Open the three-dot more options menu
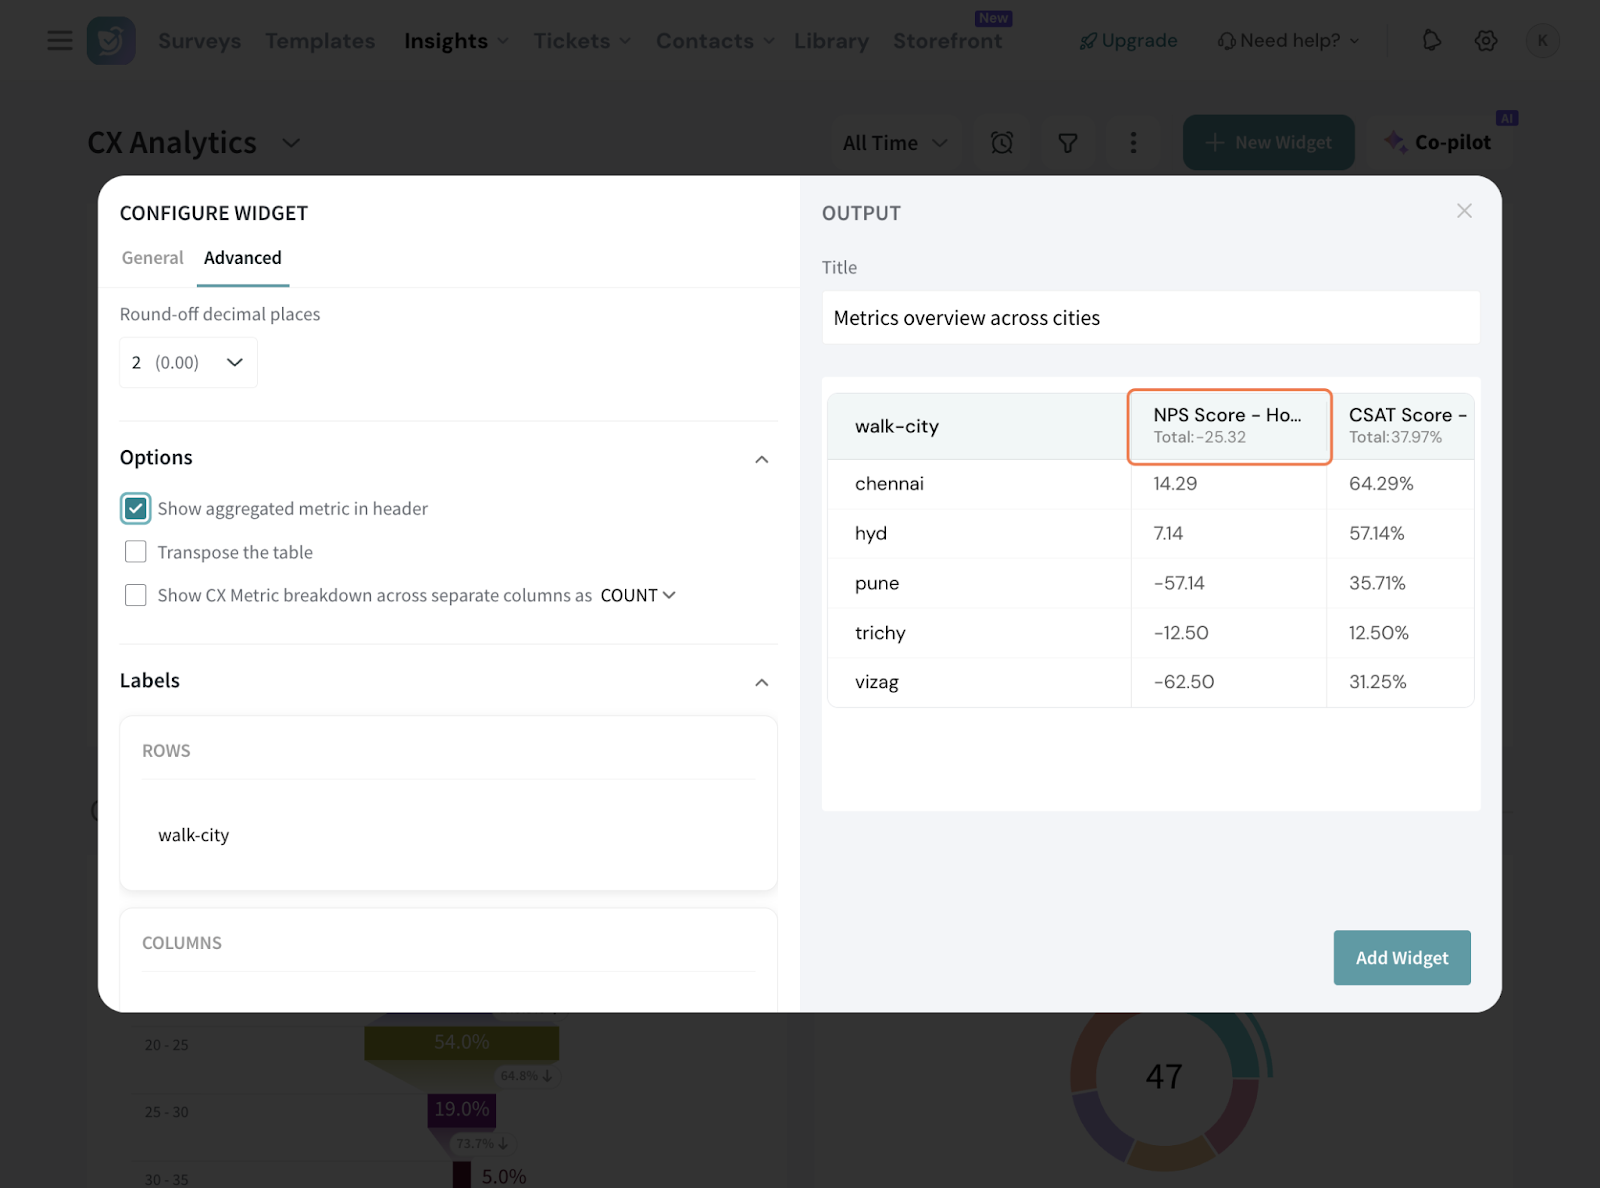Image resolution: width=1600 pixels, height=1188 pixels. [1133, 143]
